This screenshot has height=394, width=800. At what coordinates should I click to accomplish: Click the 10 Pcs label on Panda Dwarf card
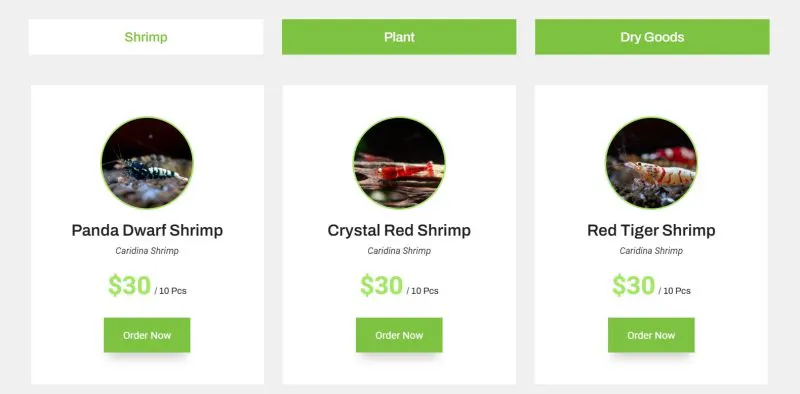click(x=172, y=291)
